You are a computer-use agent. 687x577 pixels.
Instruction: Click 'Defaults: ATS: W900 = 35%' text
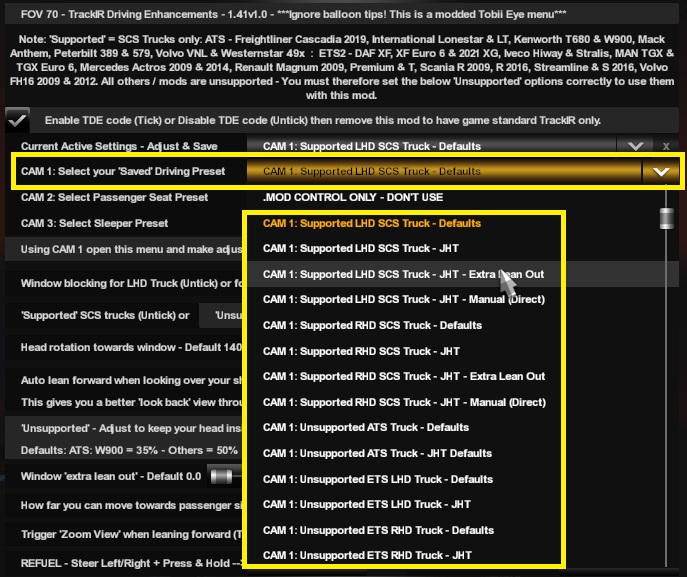point(89,450)
